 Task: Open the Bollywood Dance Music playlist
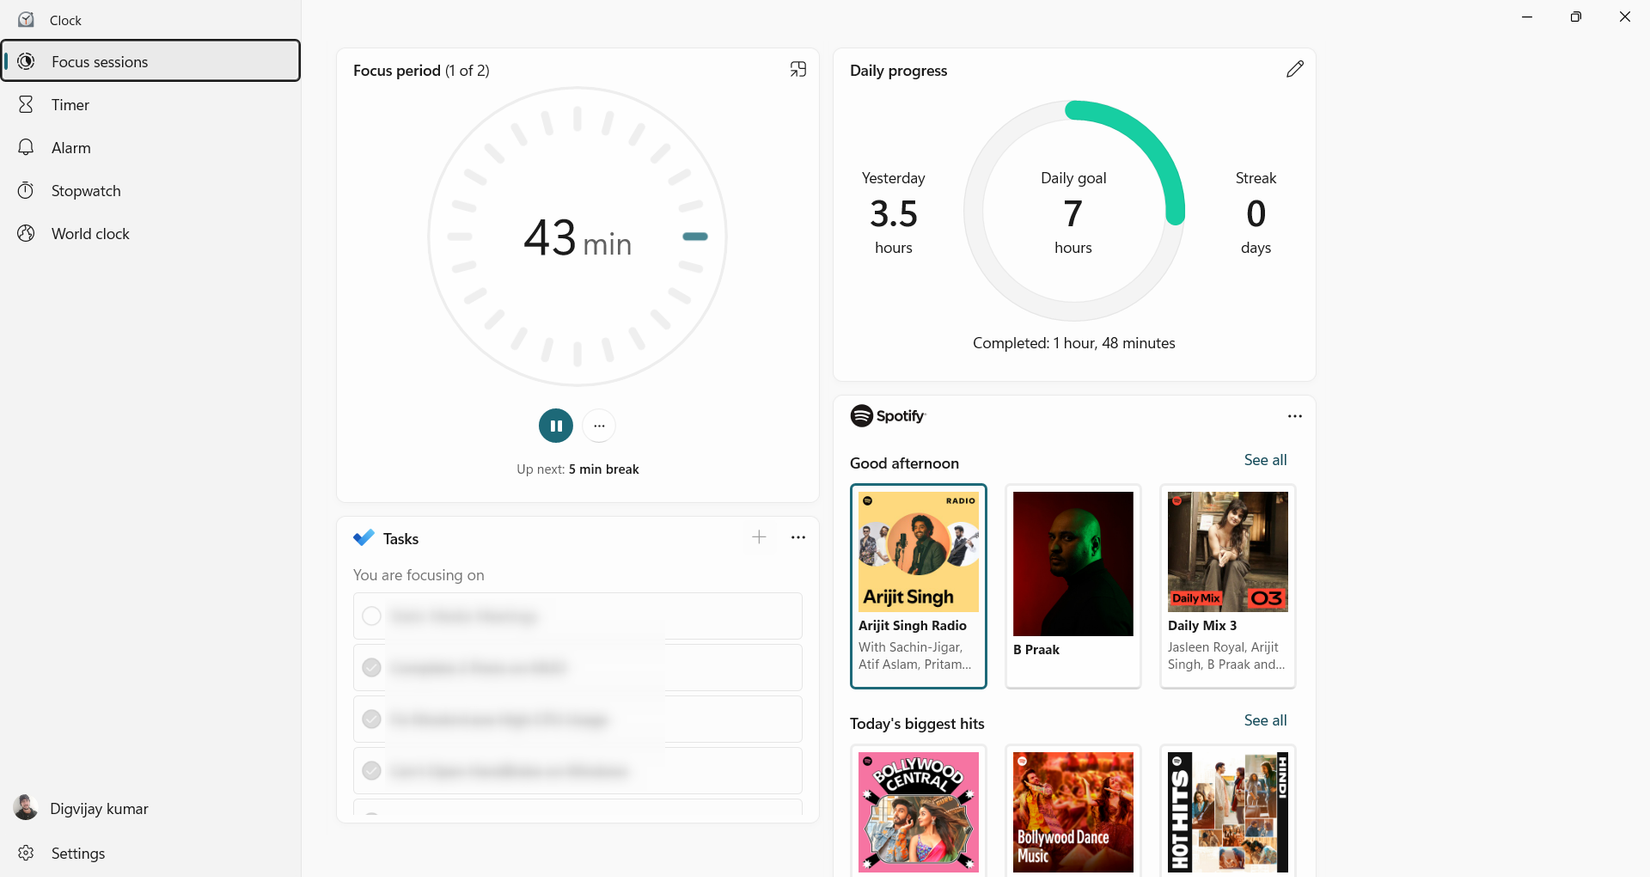click(1073, 811)
